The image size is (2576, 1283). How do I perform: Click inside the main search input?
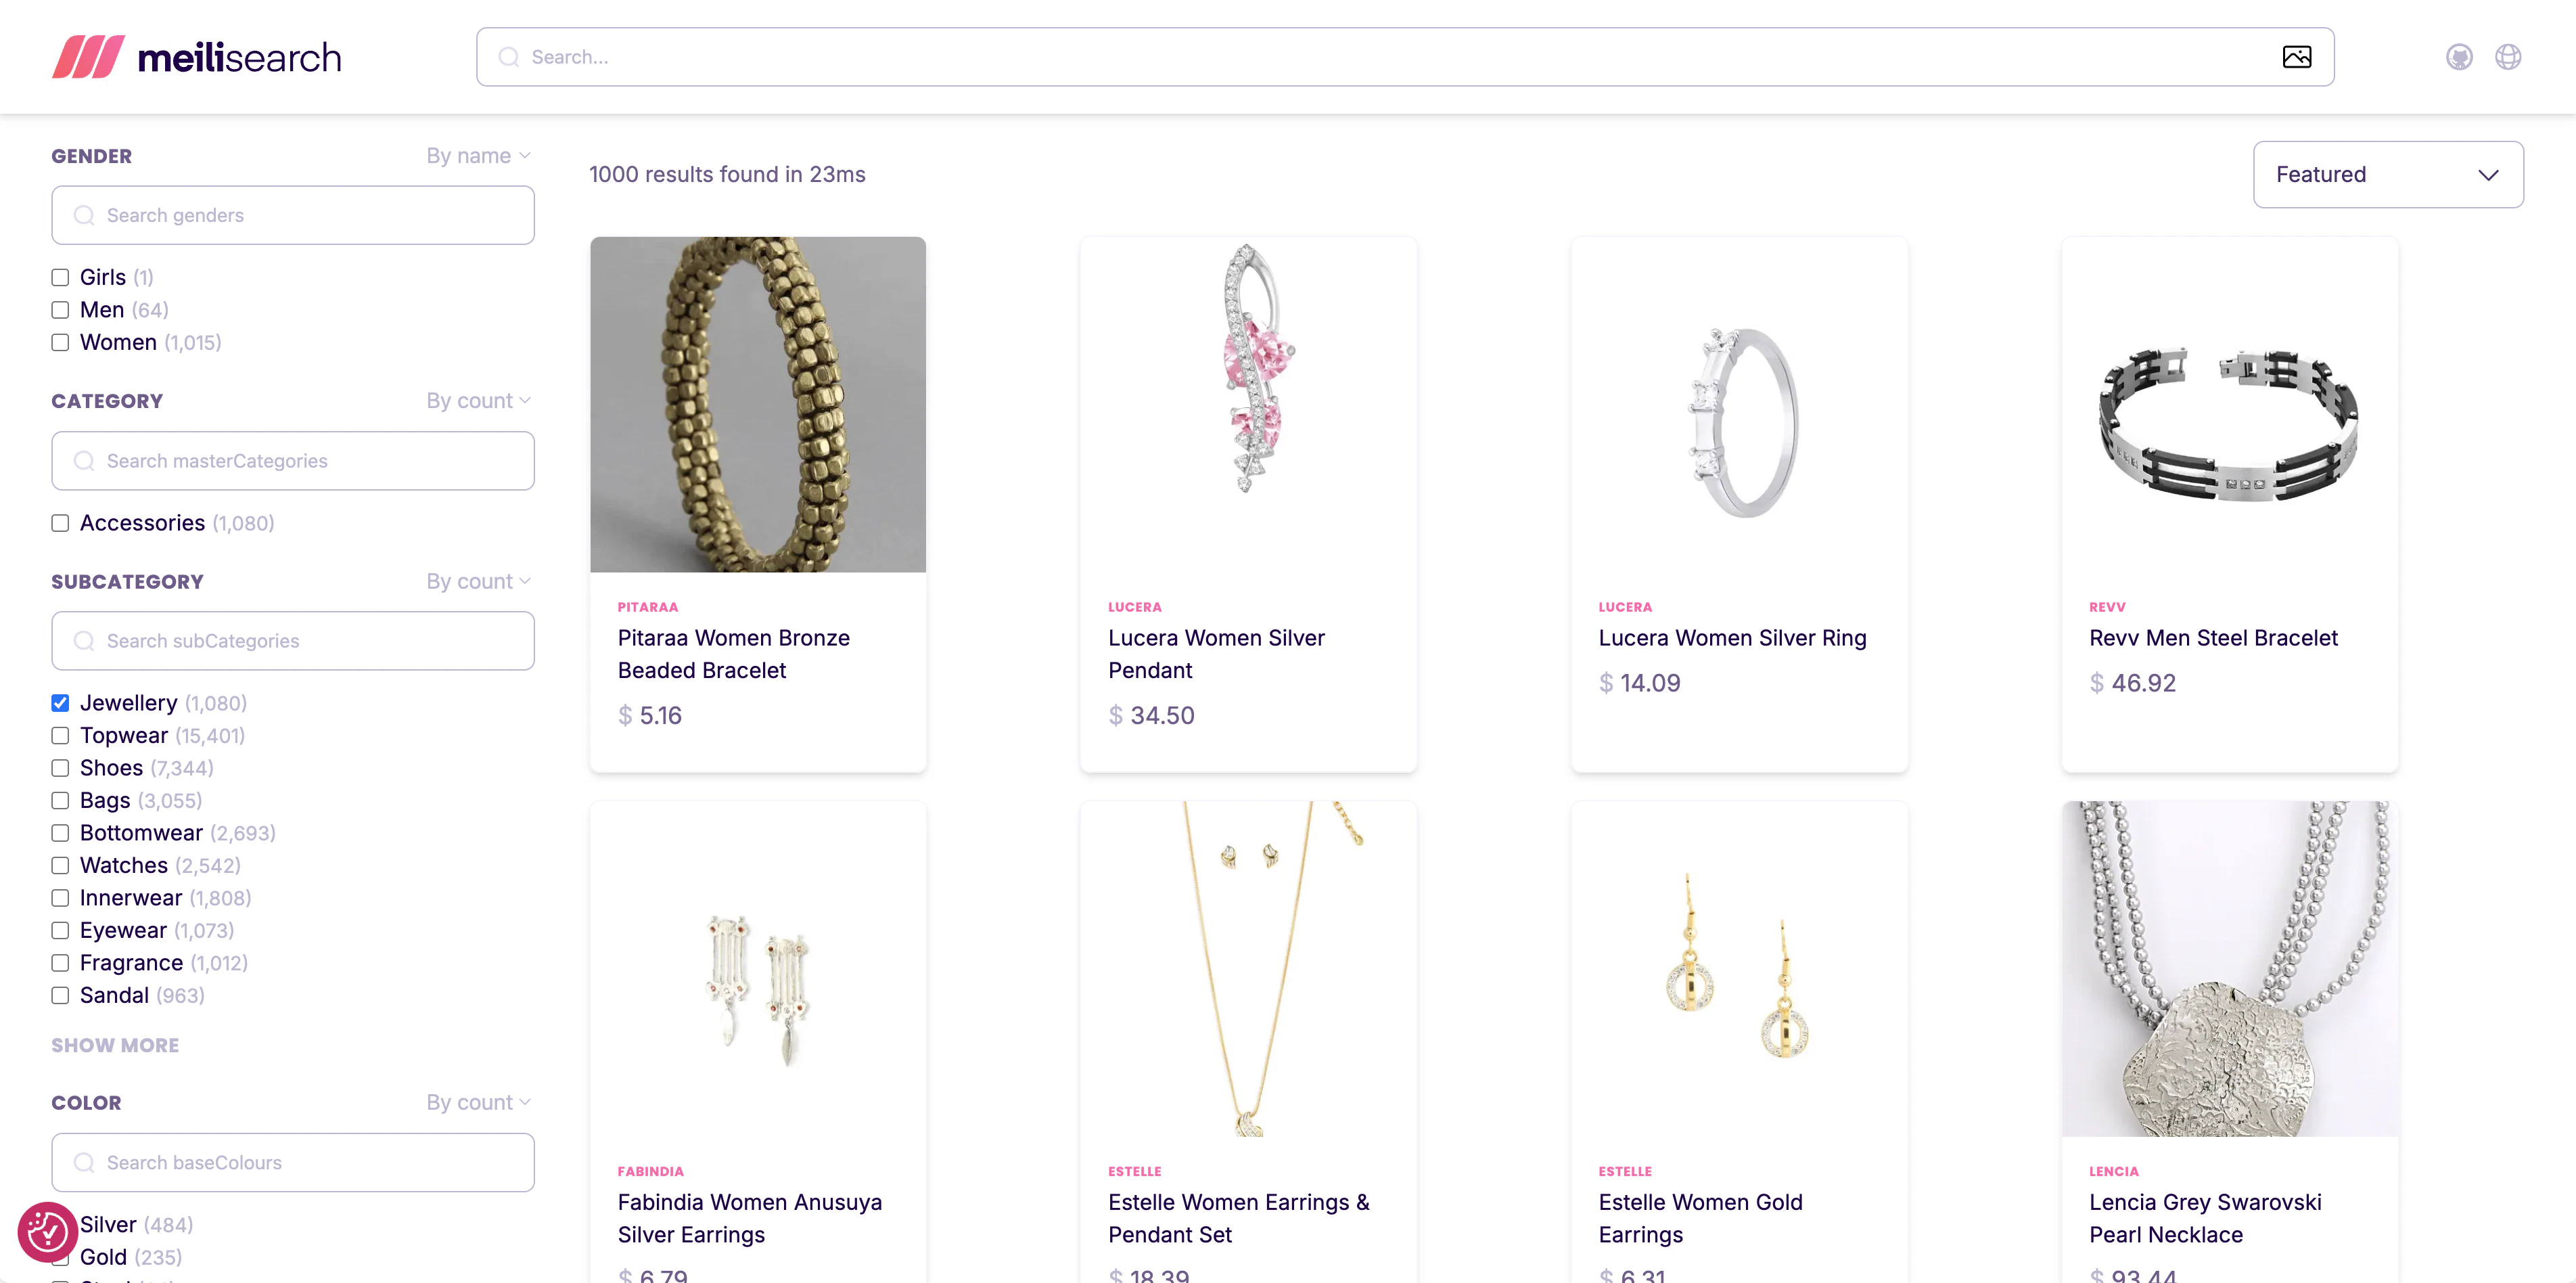1000,57
